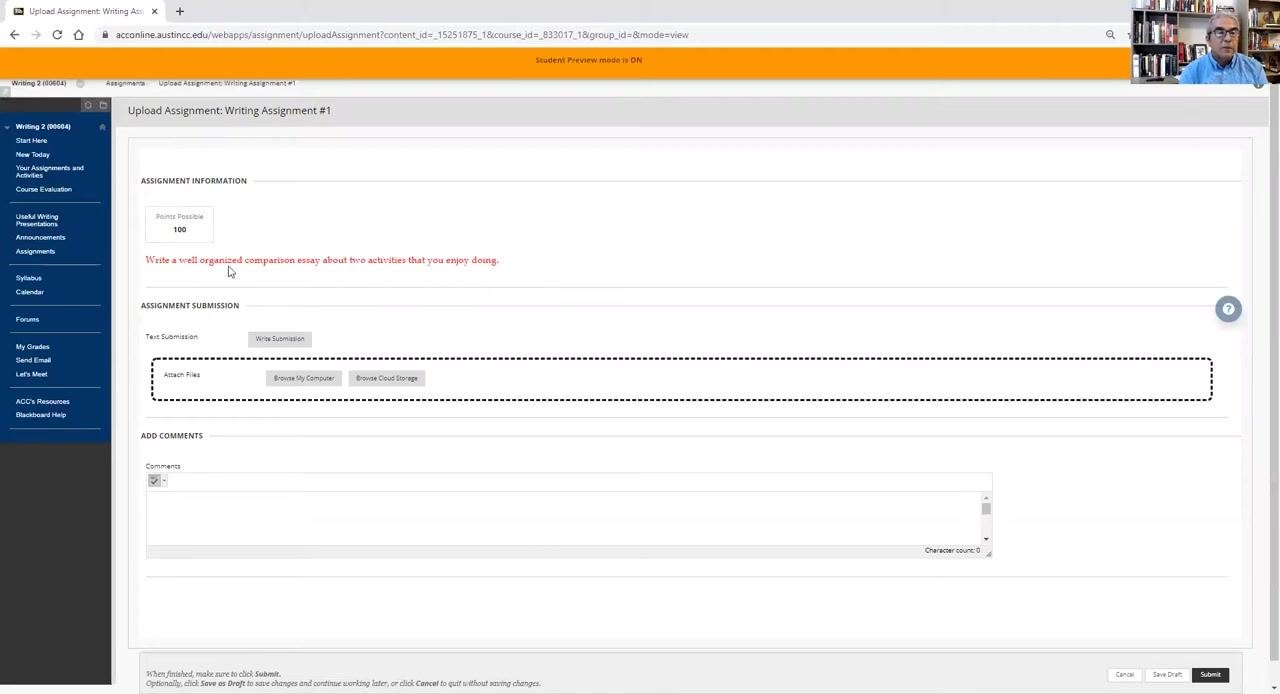
Task: Click the course menu folder view icon
Action: [x=102, y=105]
